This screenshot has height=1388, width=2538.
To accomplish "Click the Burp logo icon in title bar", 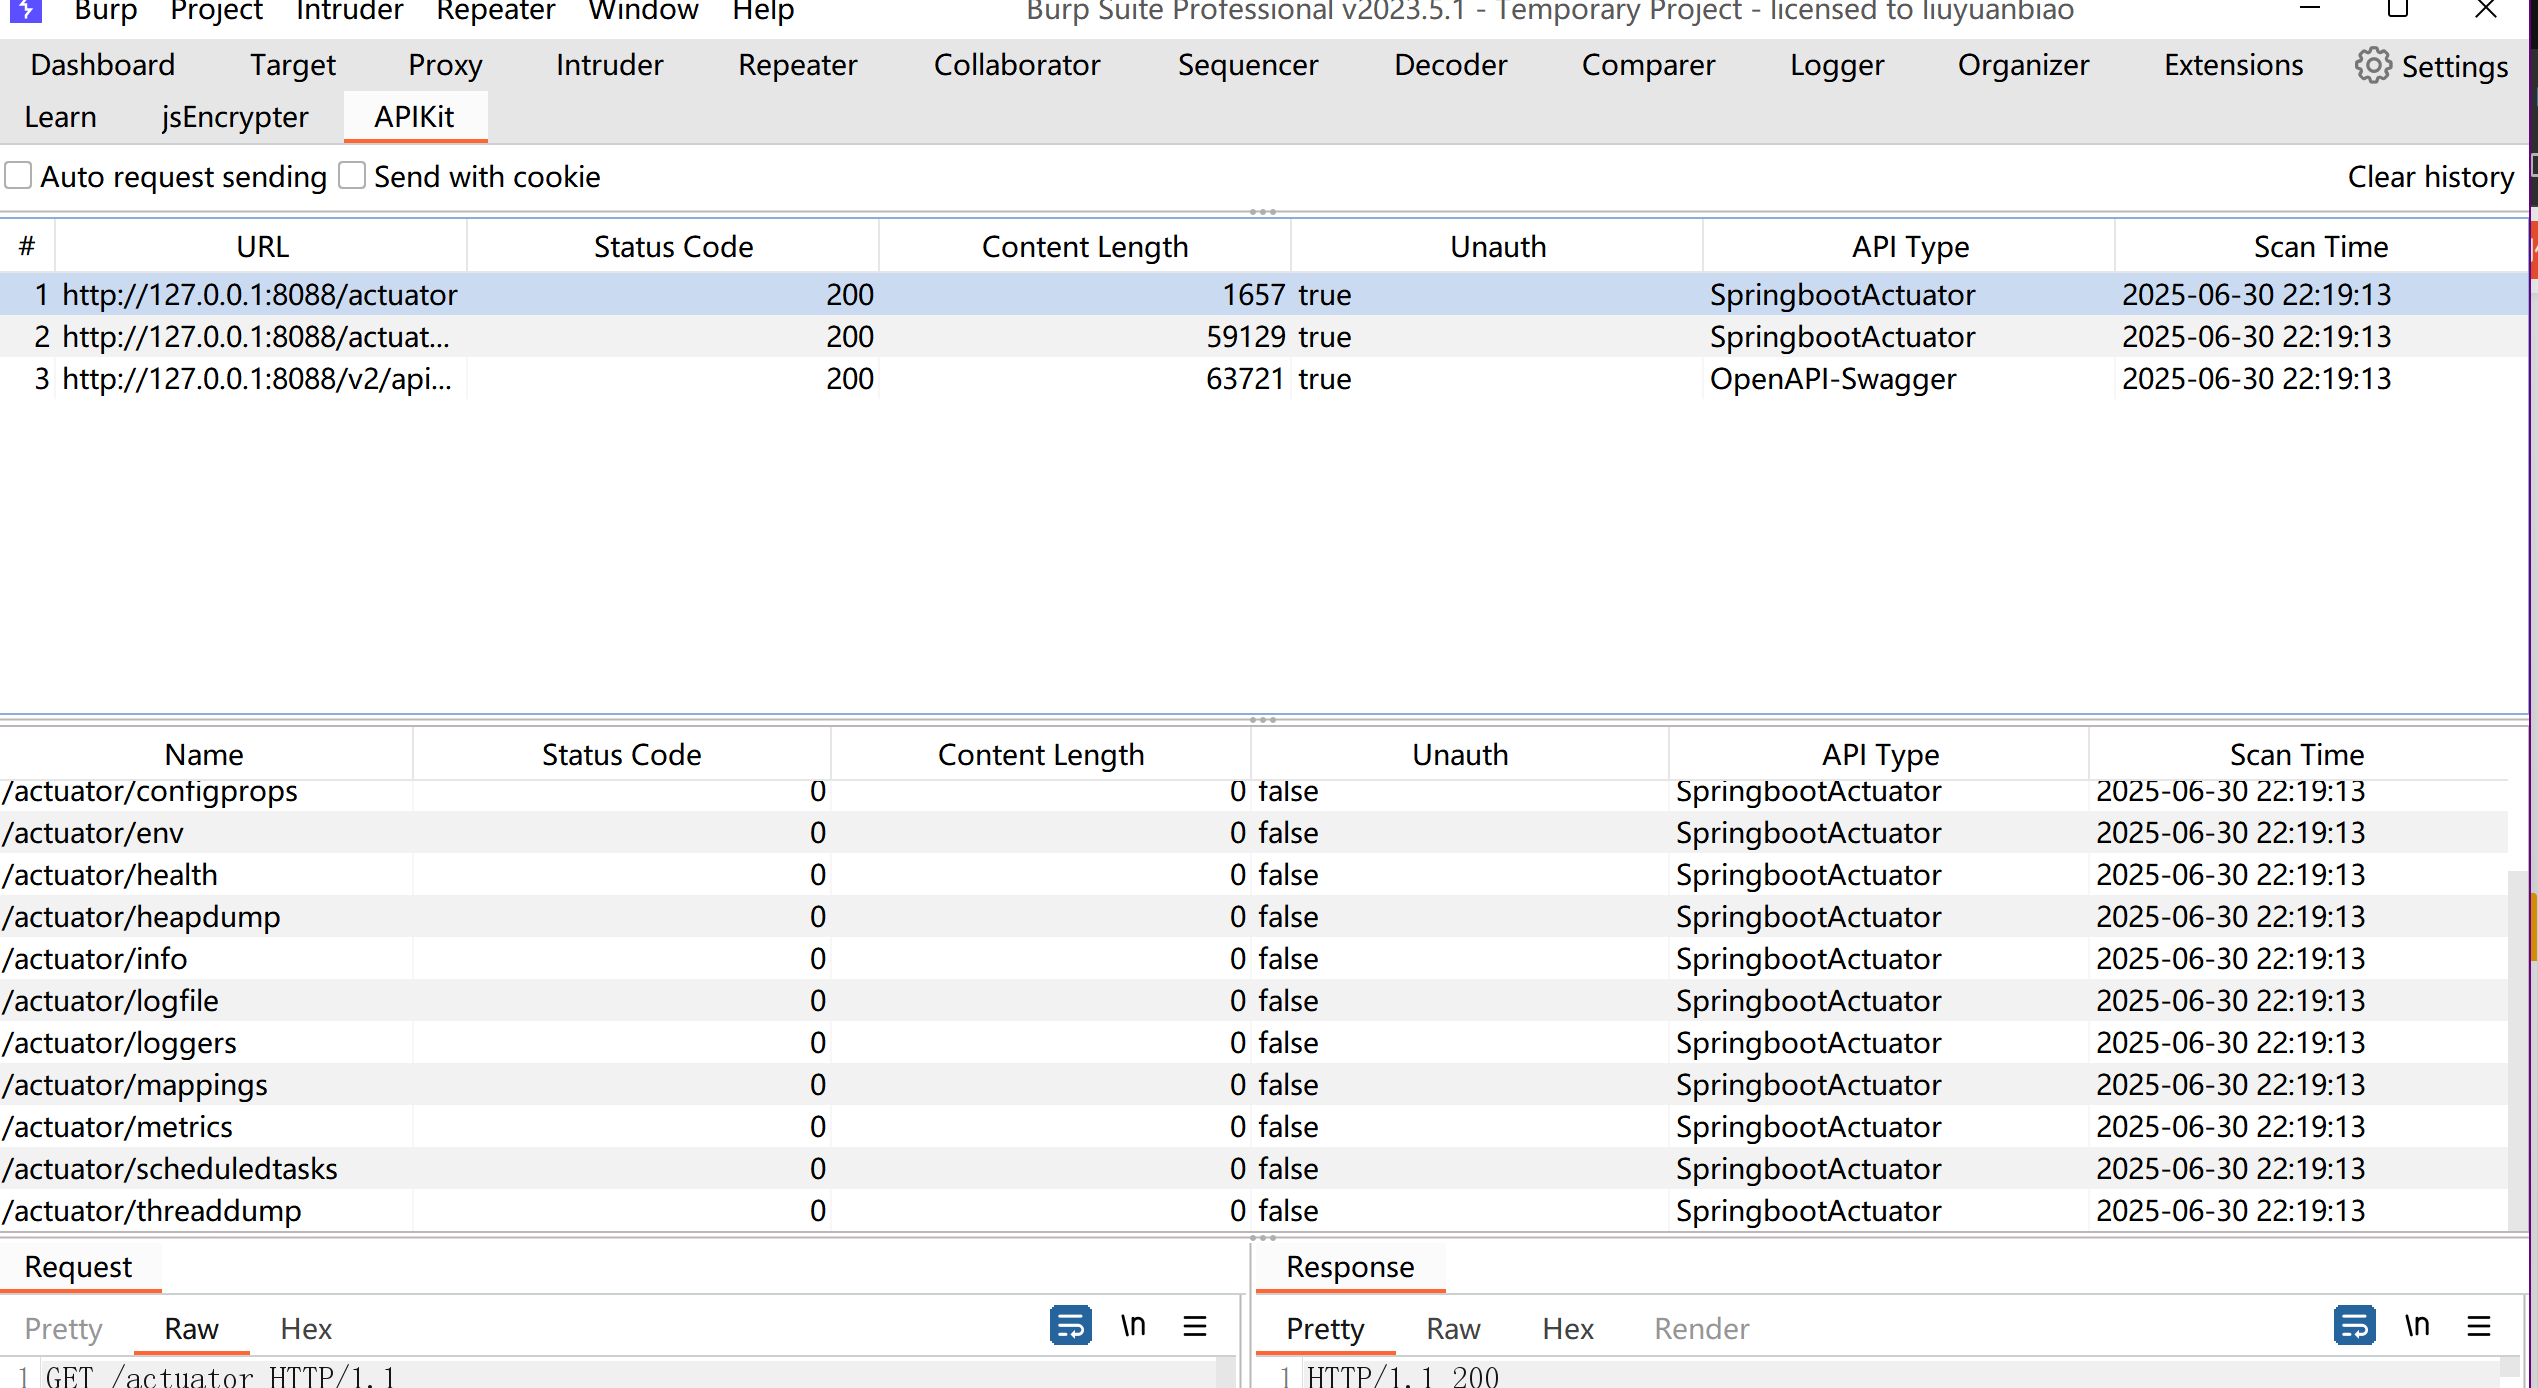I will 25,10.
